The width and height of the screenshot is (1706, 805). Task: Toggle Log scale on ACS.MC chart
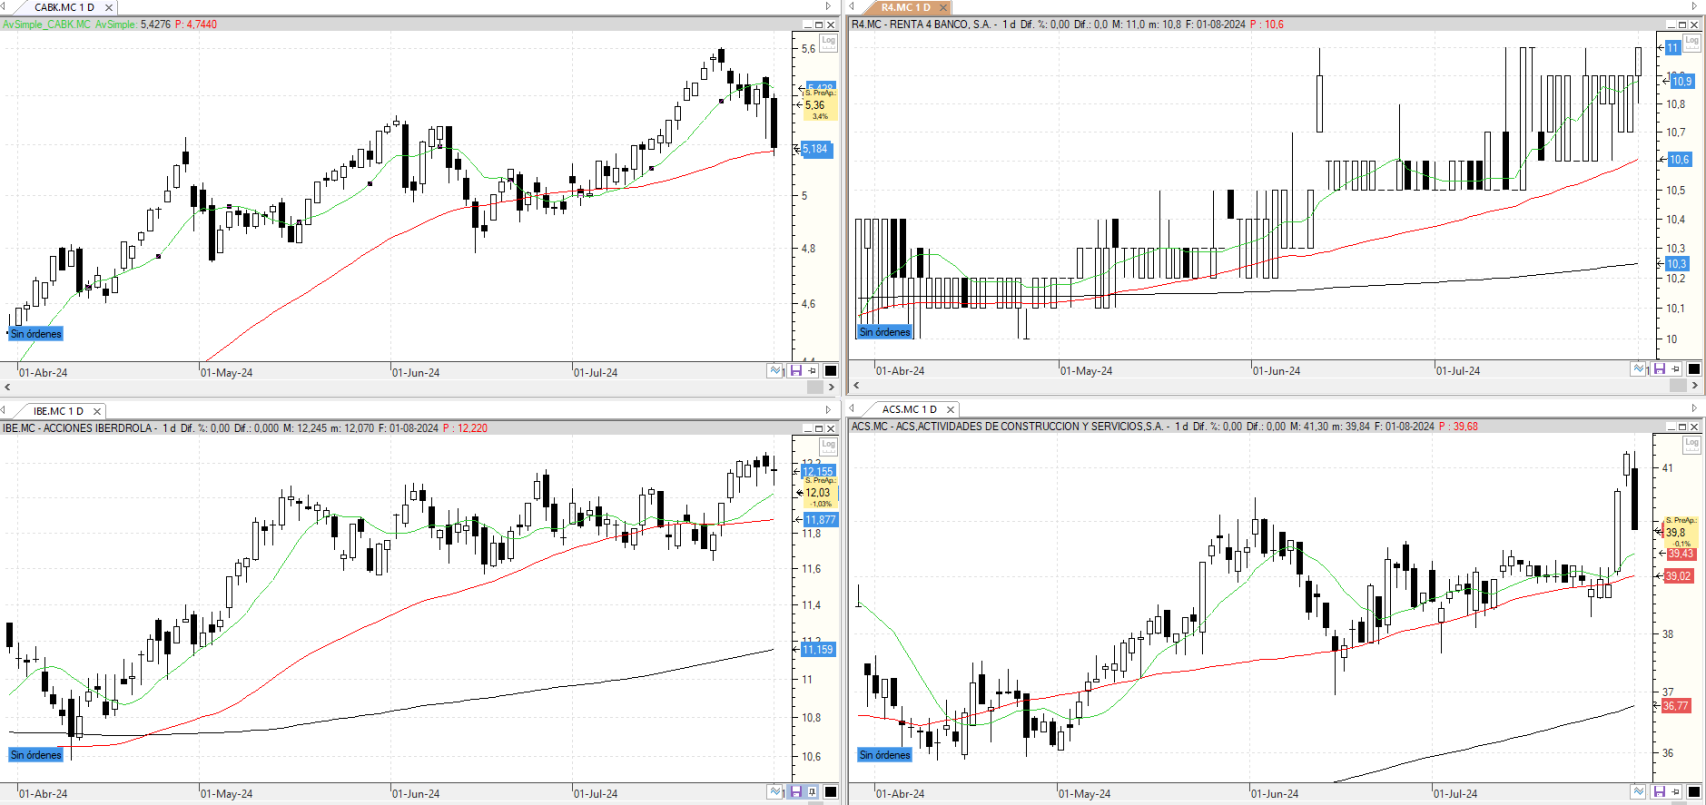click(1692, 443)
